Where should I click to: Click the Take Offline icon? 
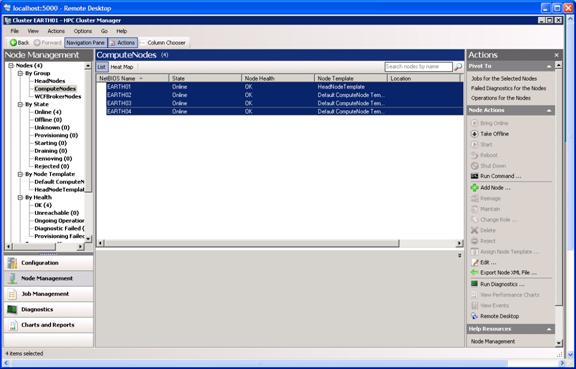[x=474, y=134]
